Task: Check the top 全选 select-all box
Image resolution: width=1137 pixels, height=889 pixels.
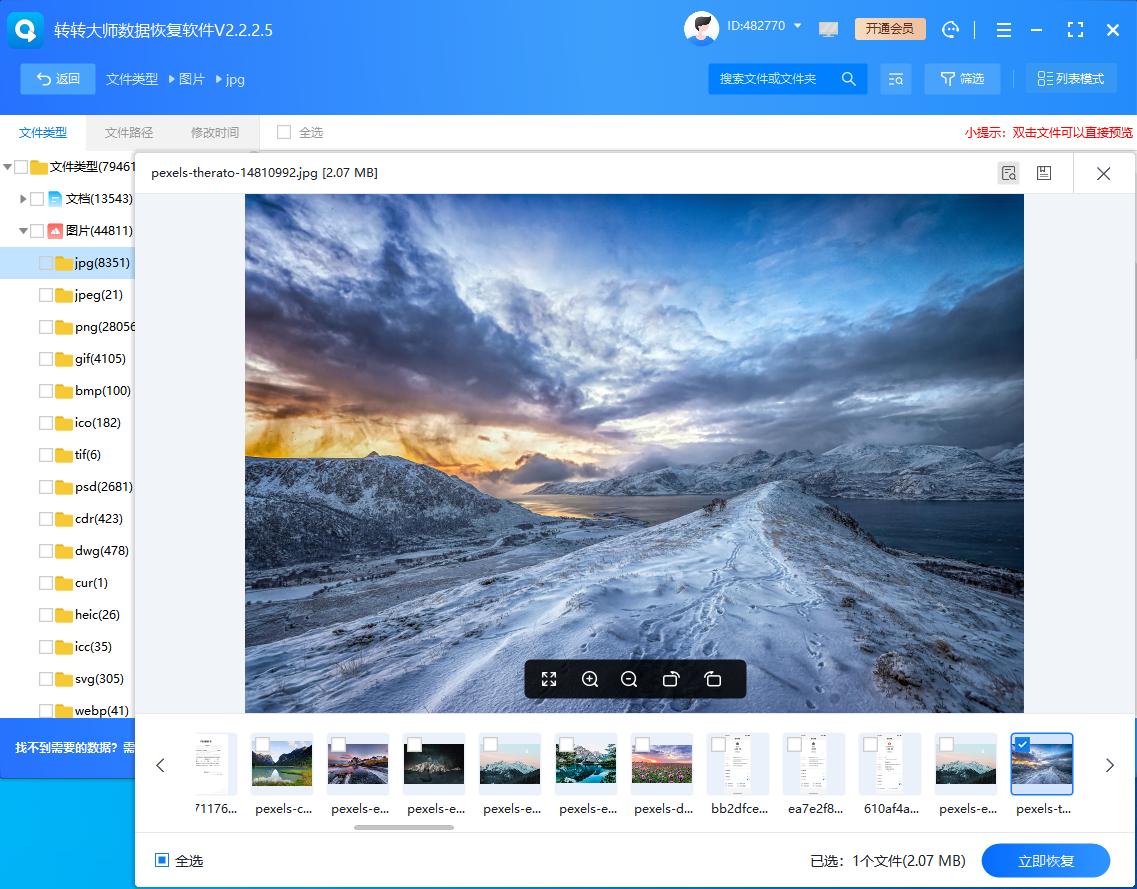Action: [286, 131]
